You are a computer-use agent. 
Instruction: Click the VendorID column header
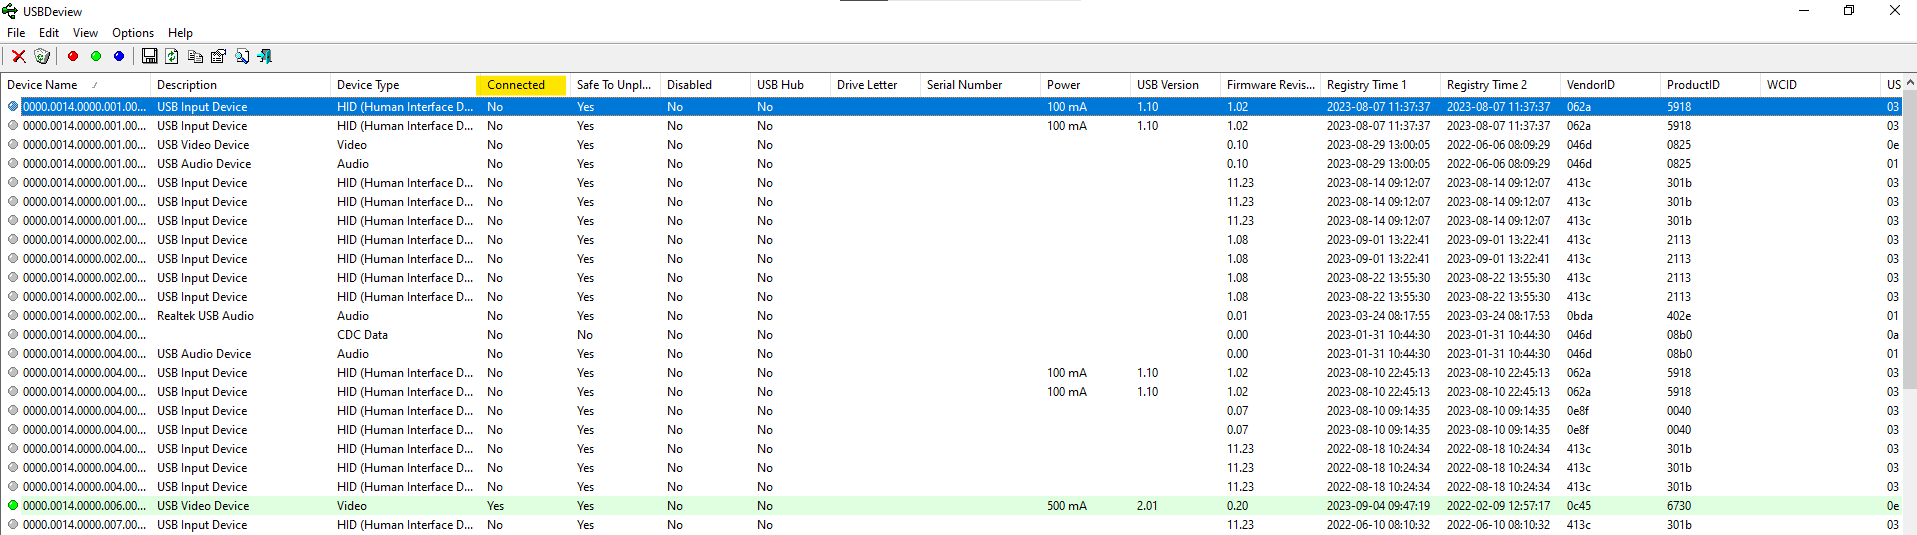[1590, 85]
